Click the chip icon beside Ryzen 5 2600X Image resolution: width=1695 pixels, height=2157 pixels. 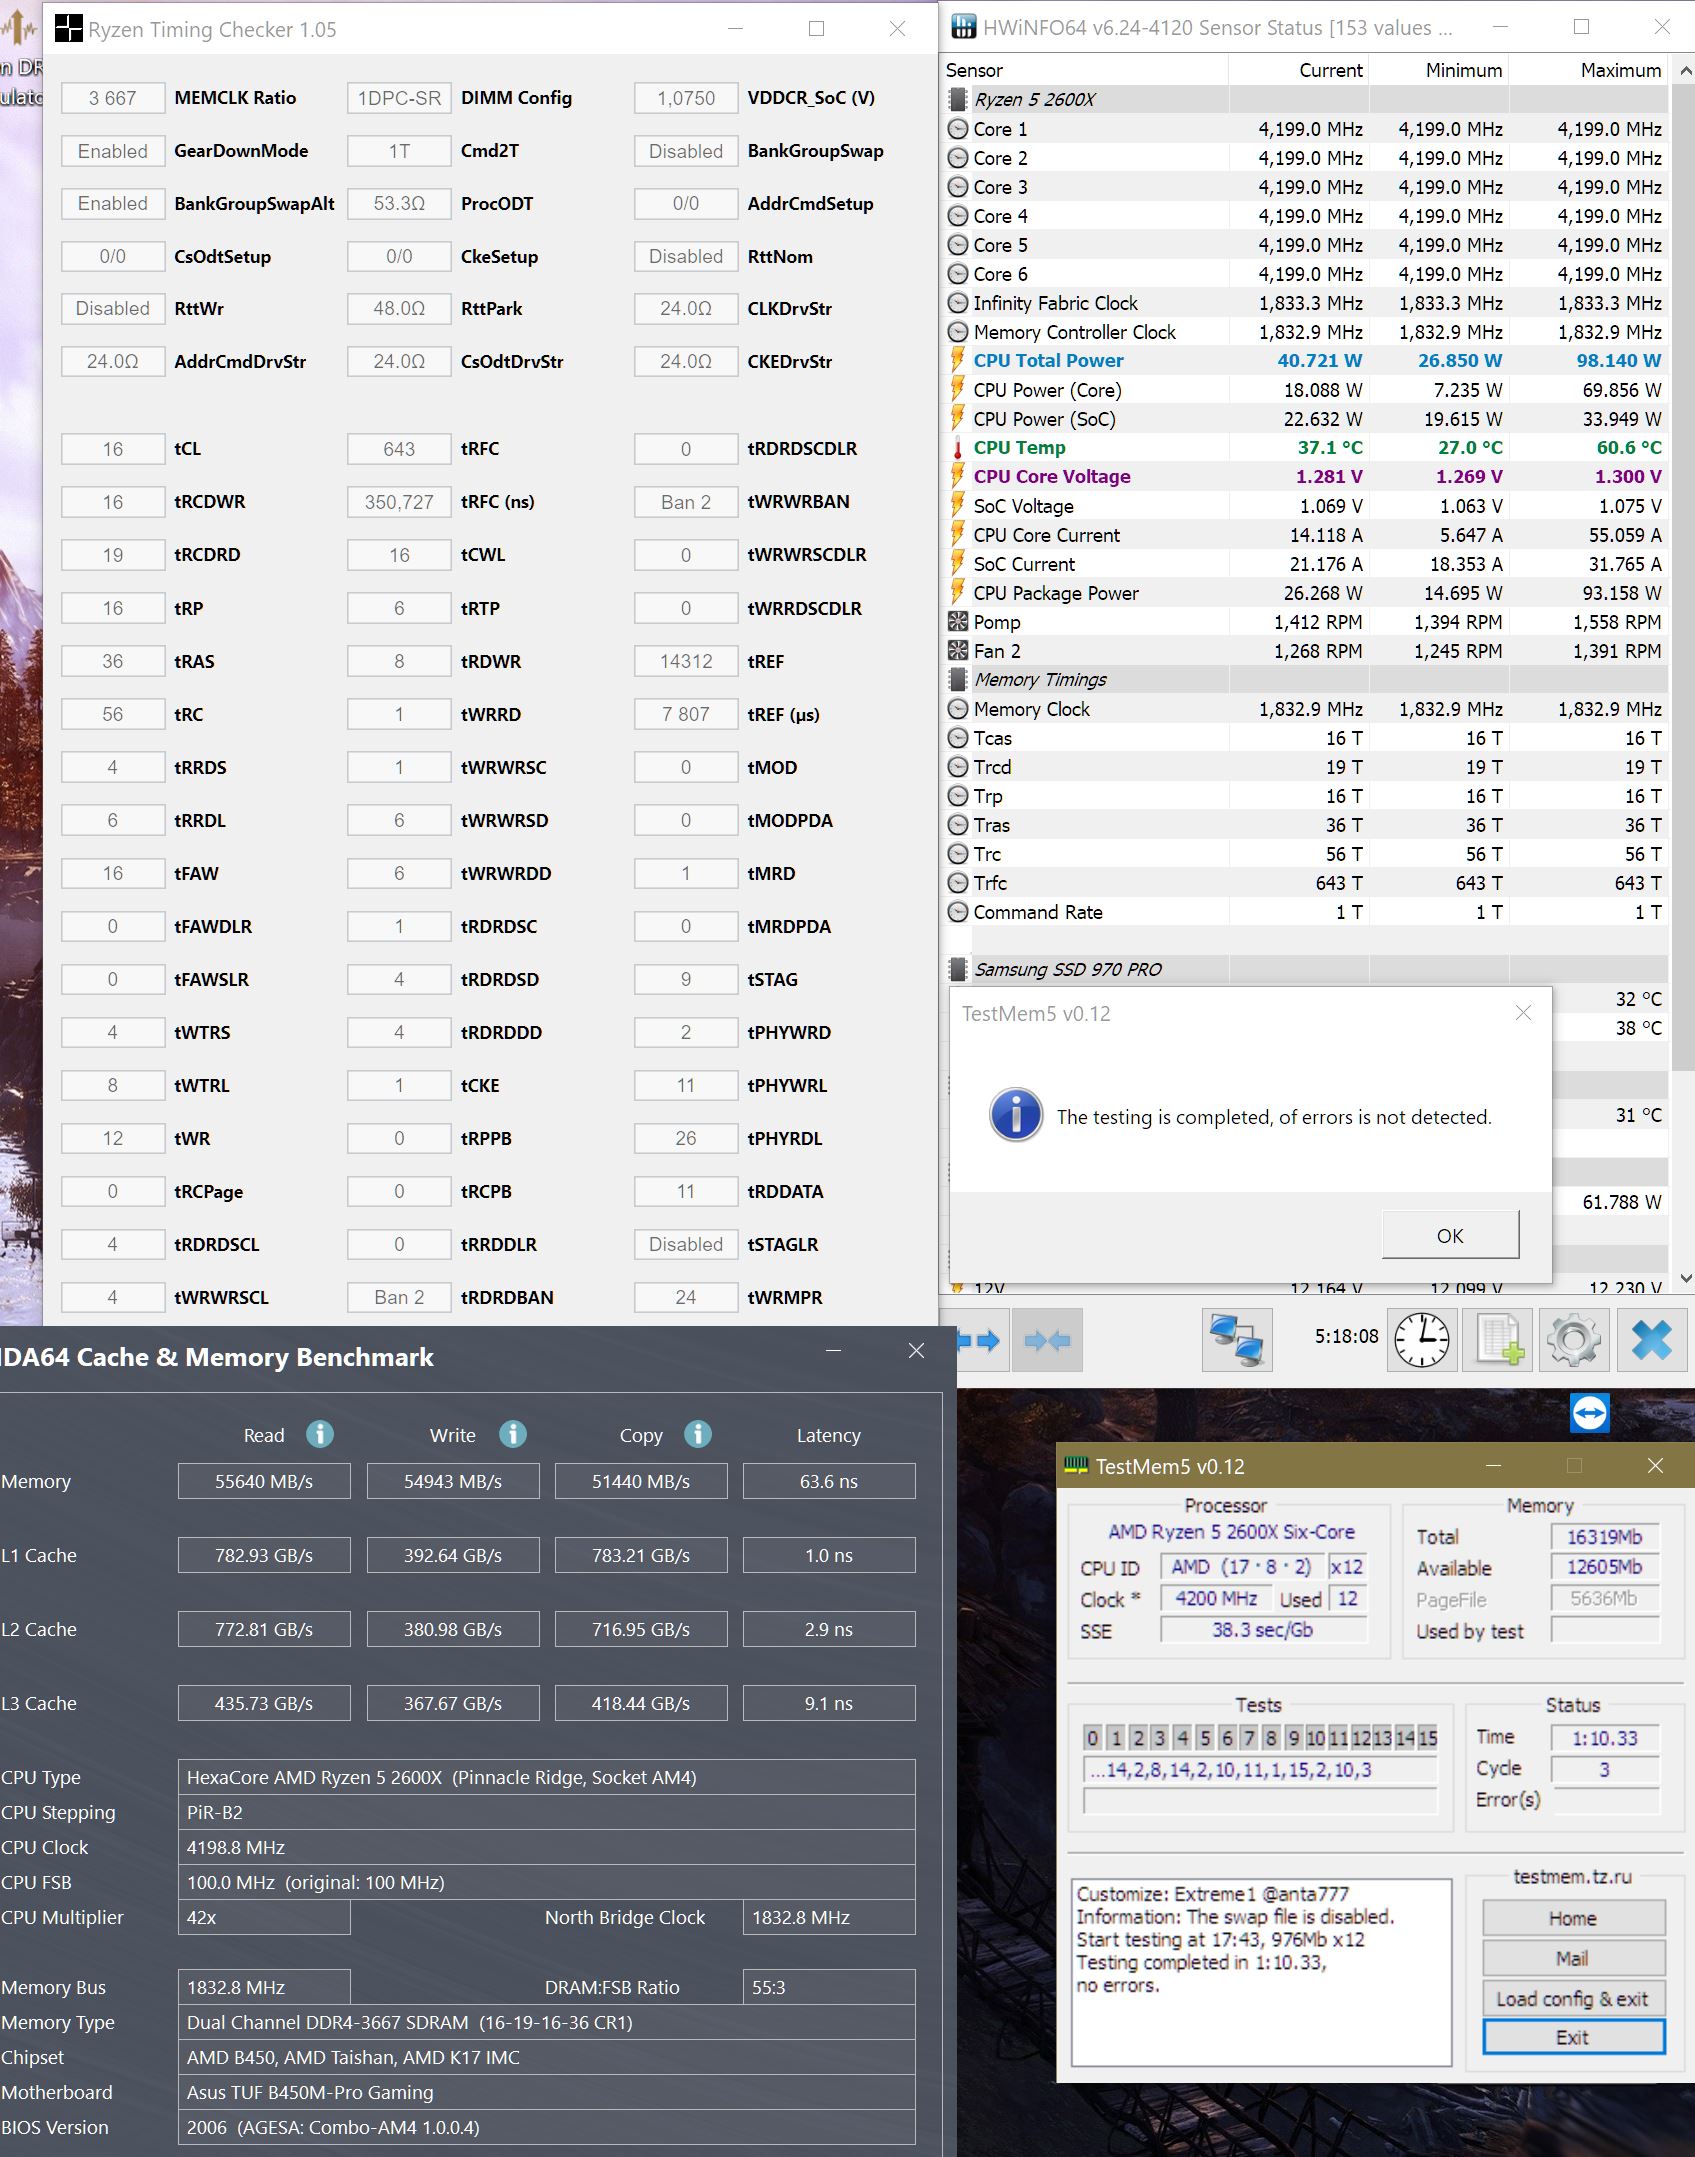(x=958, y=99)
